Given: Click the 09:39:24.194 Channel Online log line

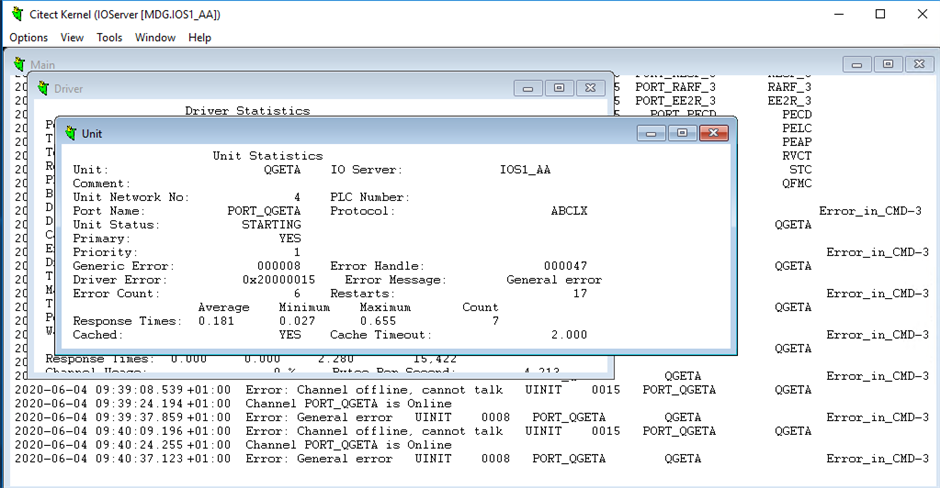Looking at the screenshot, I should click(233, 404).
